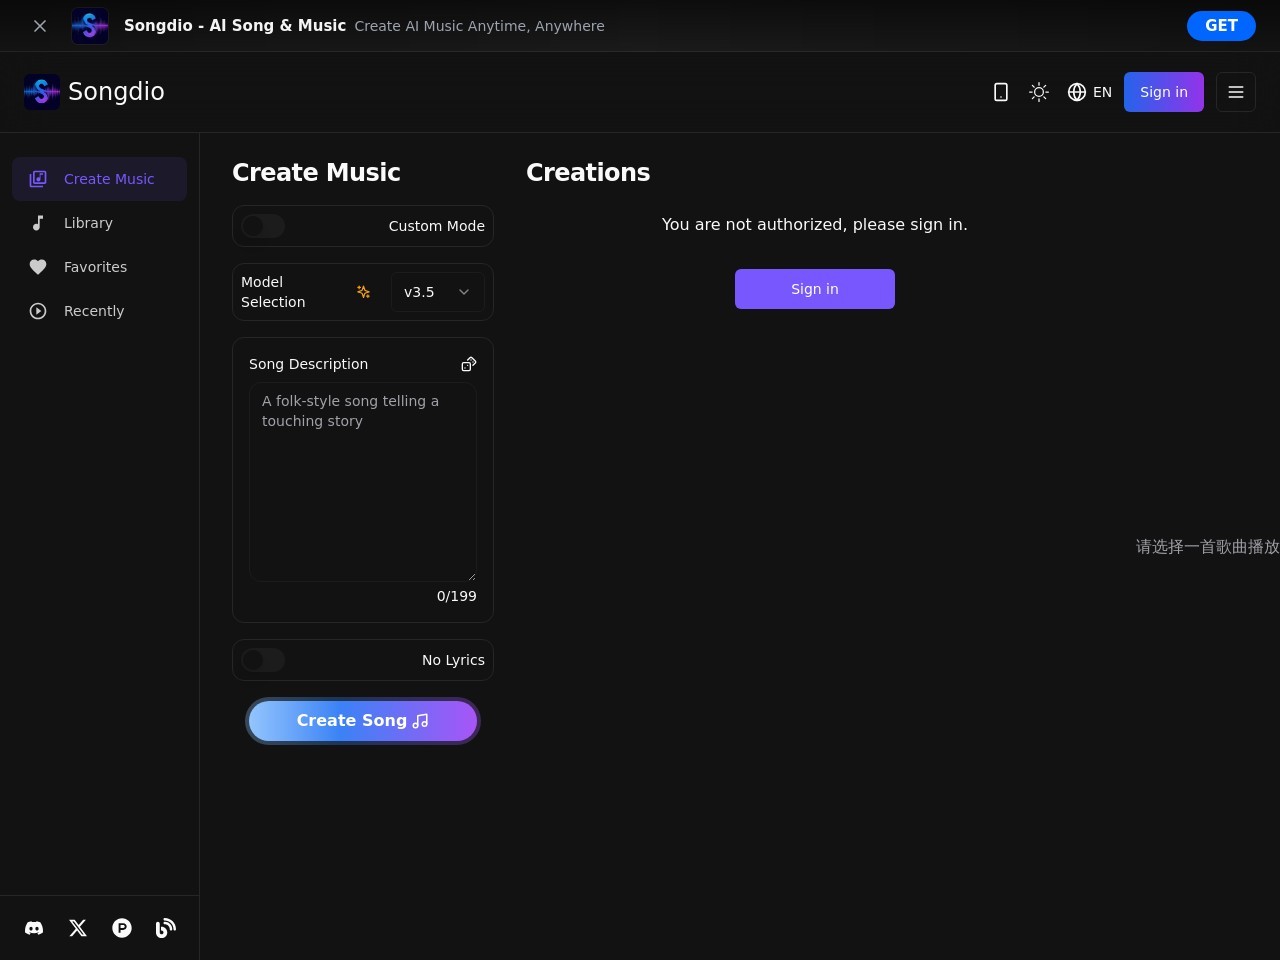Select Recently in the sidebar
This screenshot has width=1280, height=960.
click(x=94, y=311)
